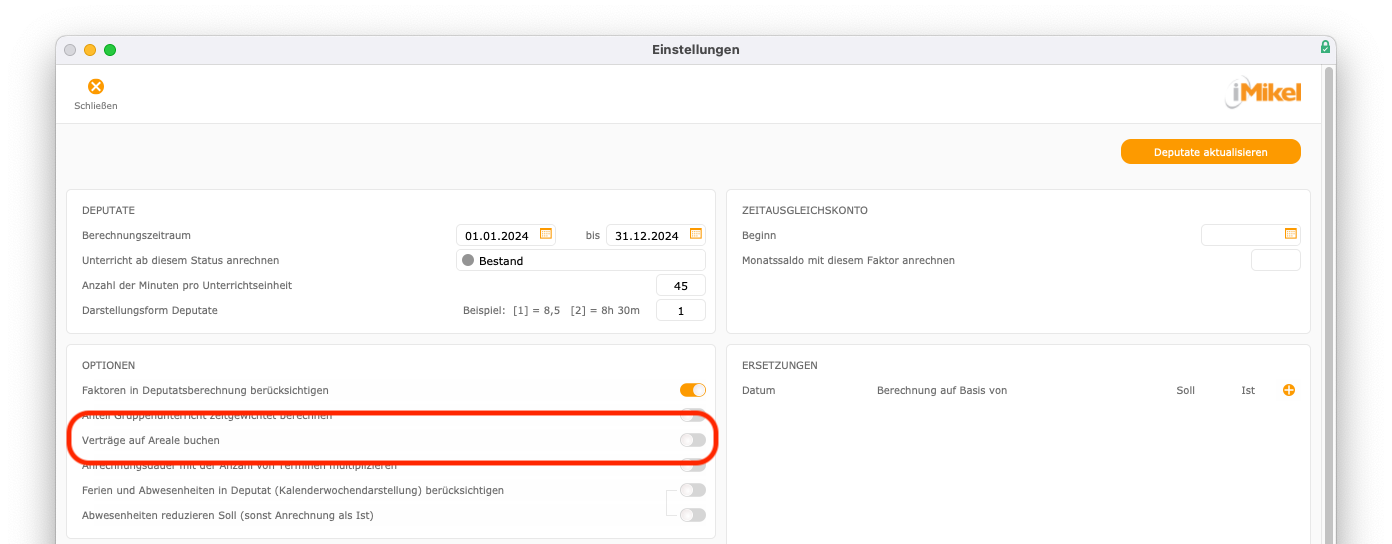The width and height of the screenshot is (1392, 544).
Task: Click the Unterricht ab diesem Status anrechnen label
Action: click(180, 260)
